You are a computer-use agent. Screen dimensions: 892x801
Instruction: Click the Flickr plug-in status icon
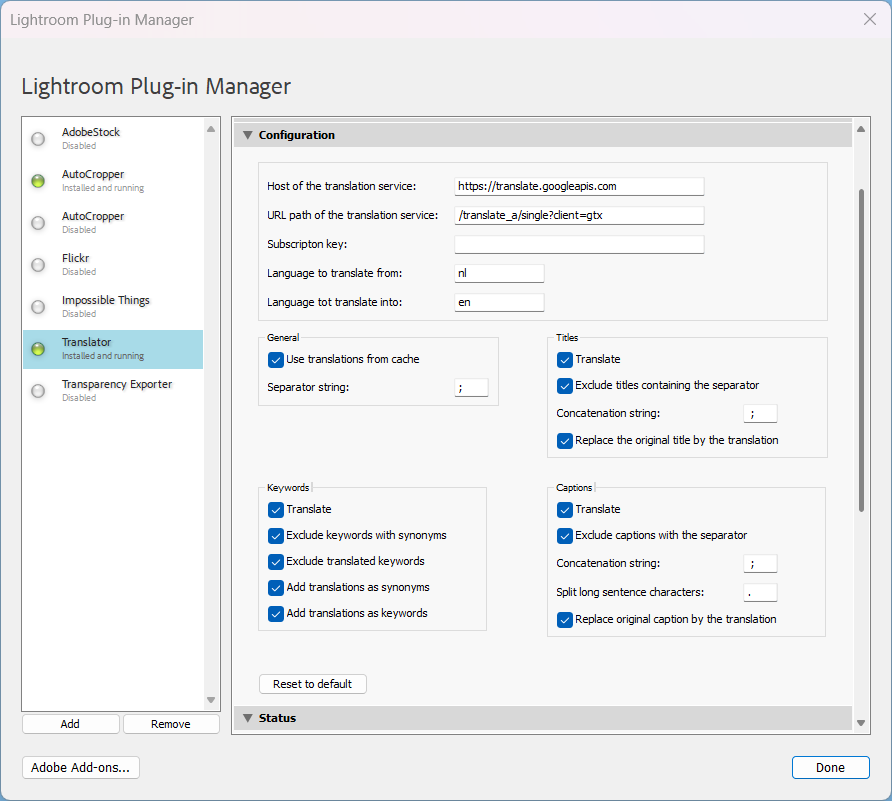pos(38,265)
